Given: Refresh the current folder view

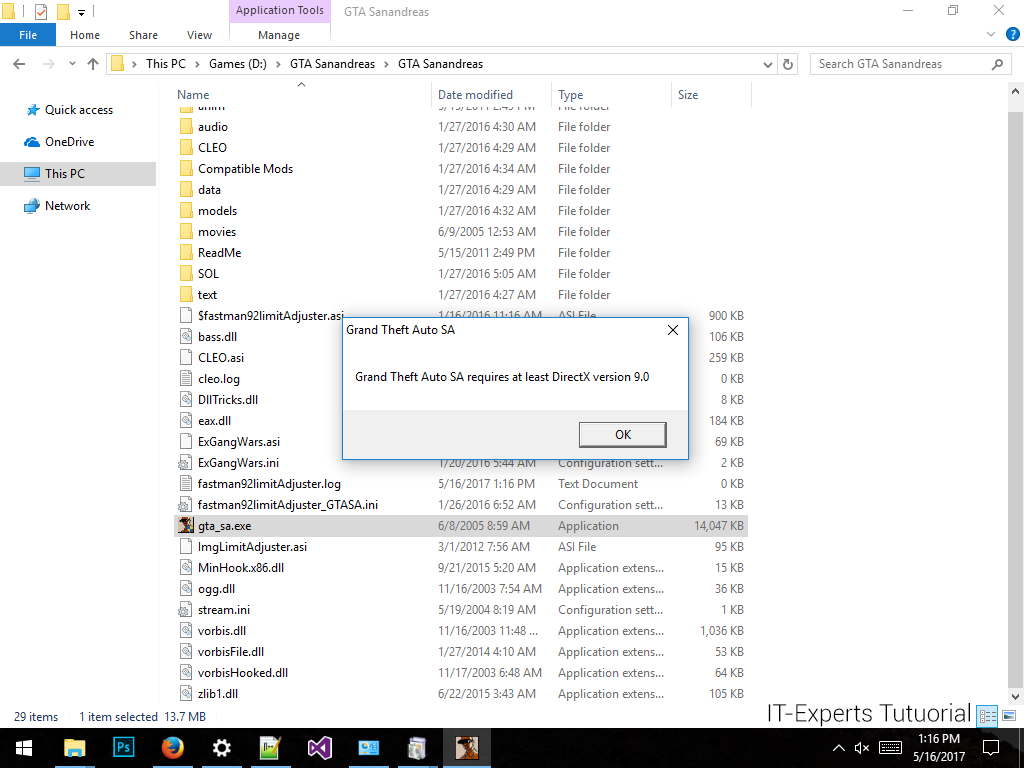Looking at the screenshot, I should 788,64.
